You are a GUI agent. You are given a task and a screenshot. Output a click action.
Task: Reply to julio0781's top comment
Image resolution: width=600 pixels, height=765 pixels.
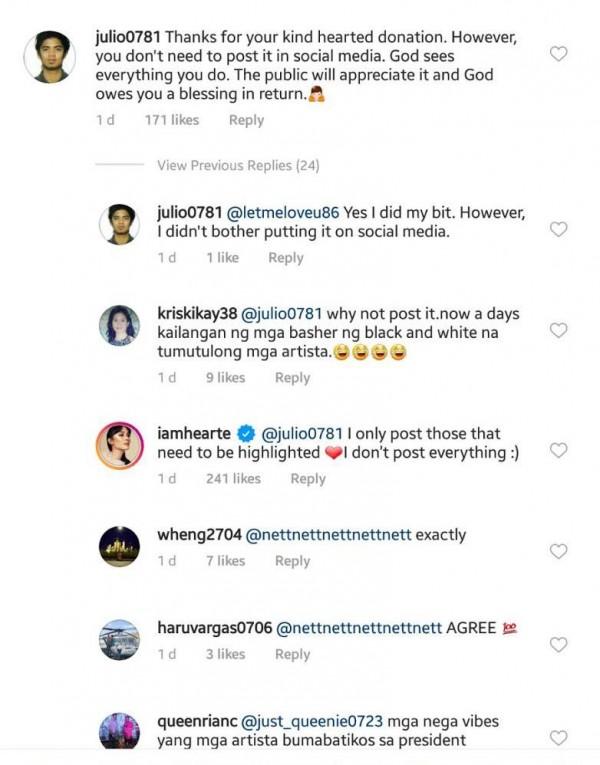coord(246,120)
